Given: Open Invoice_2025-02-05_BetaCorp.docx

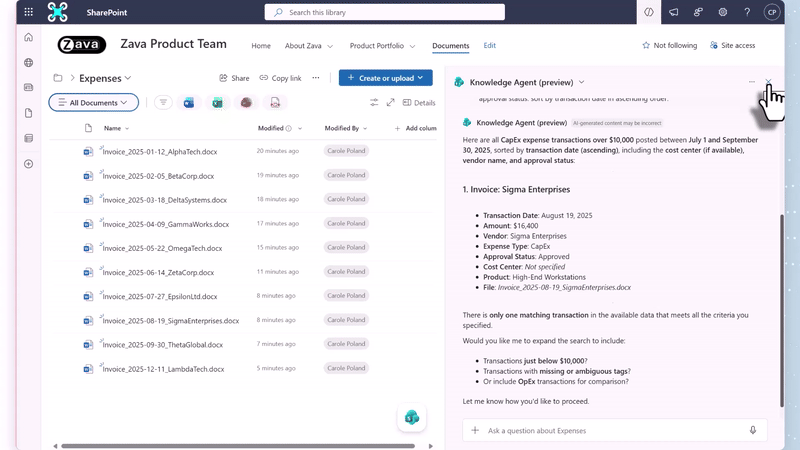Looking at the screenshot, I should click(158, 176).
